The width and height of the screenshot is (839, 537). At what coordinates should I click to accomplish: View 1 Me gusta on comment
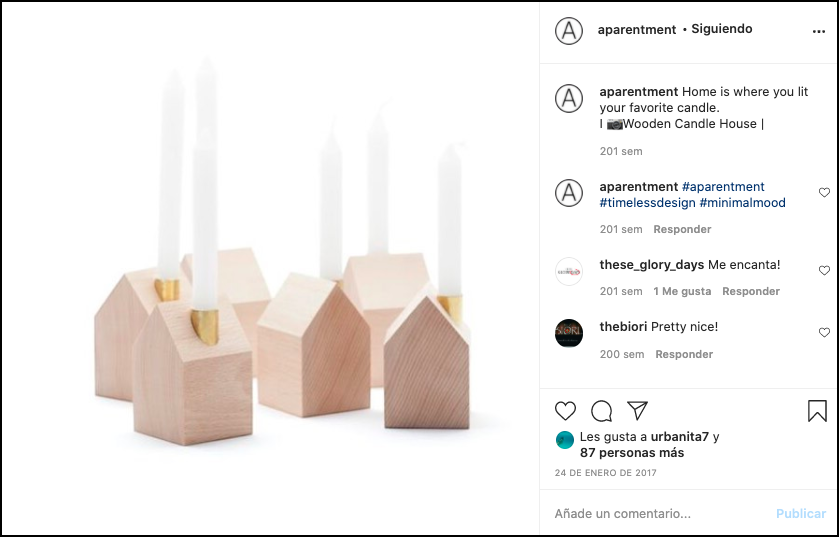682,291
